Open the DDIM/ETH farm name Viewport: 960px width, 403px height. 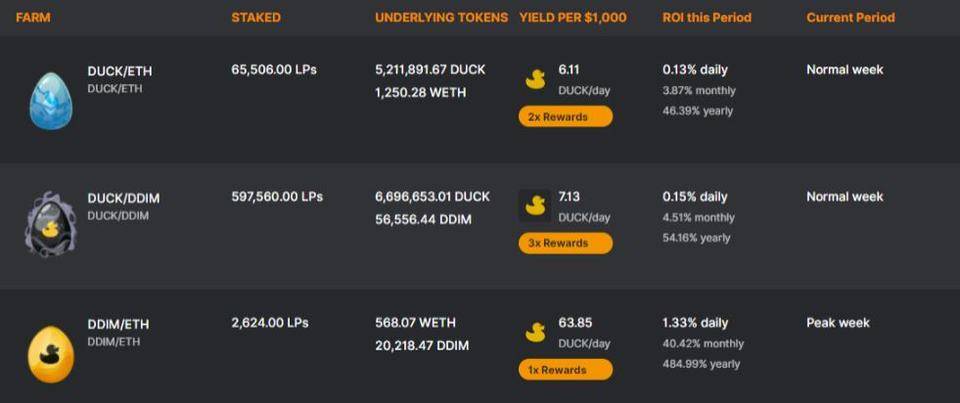point(118,325)
